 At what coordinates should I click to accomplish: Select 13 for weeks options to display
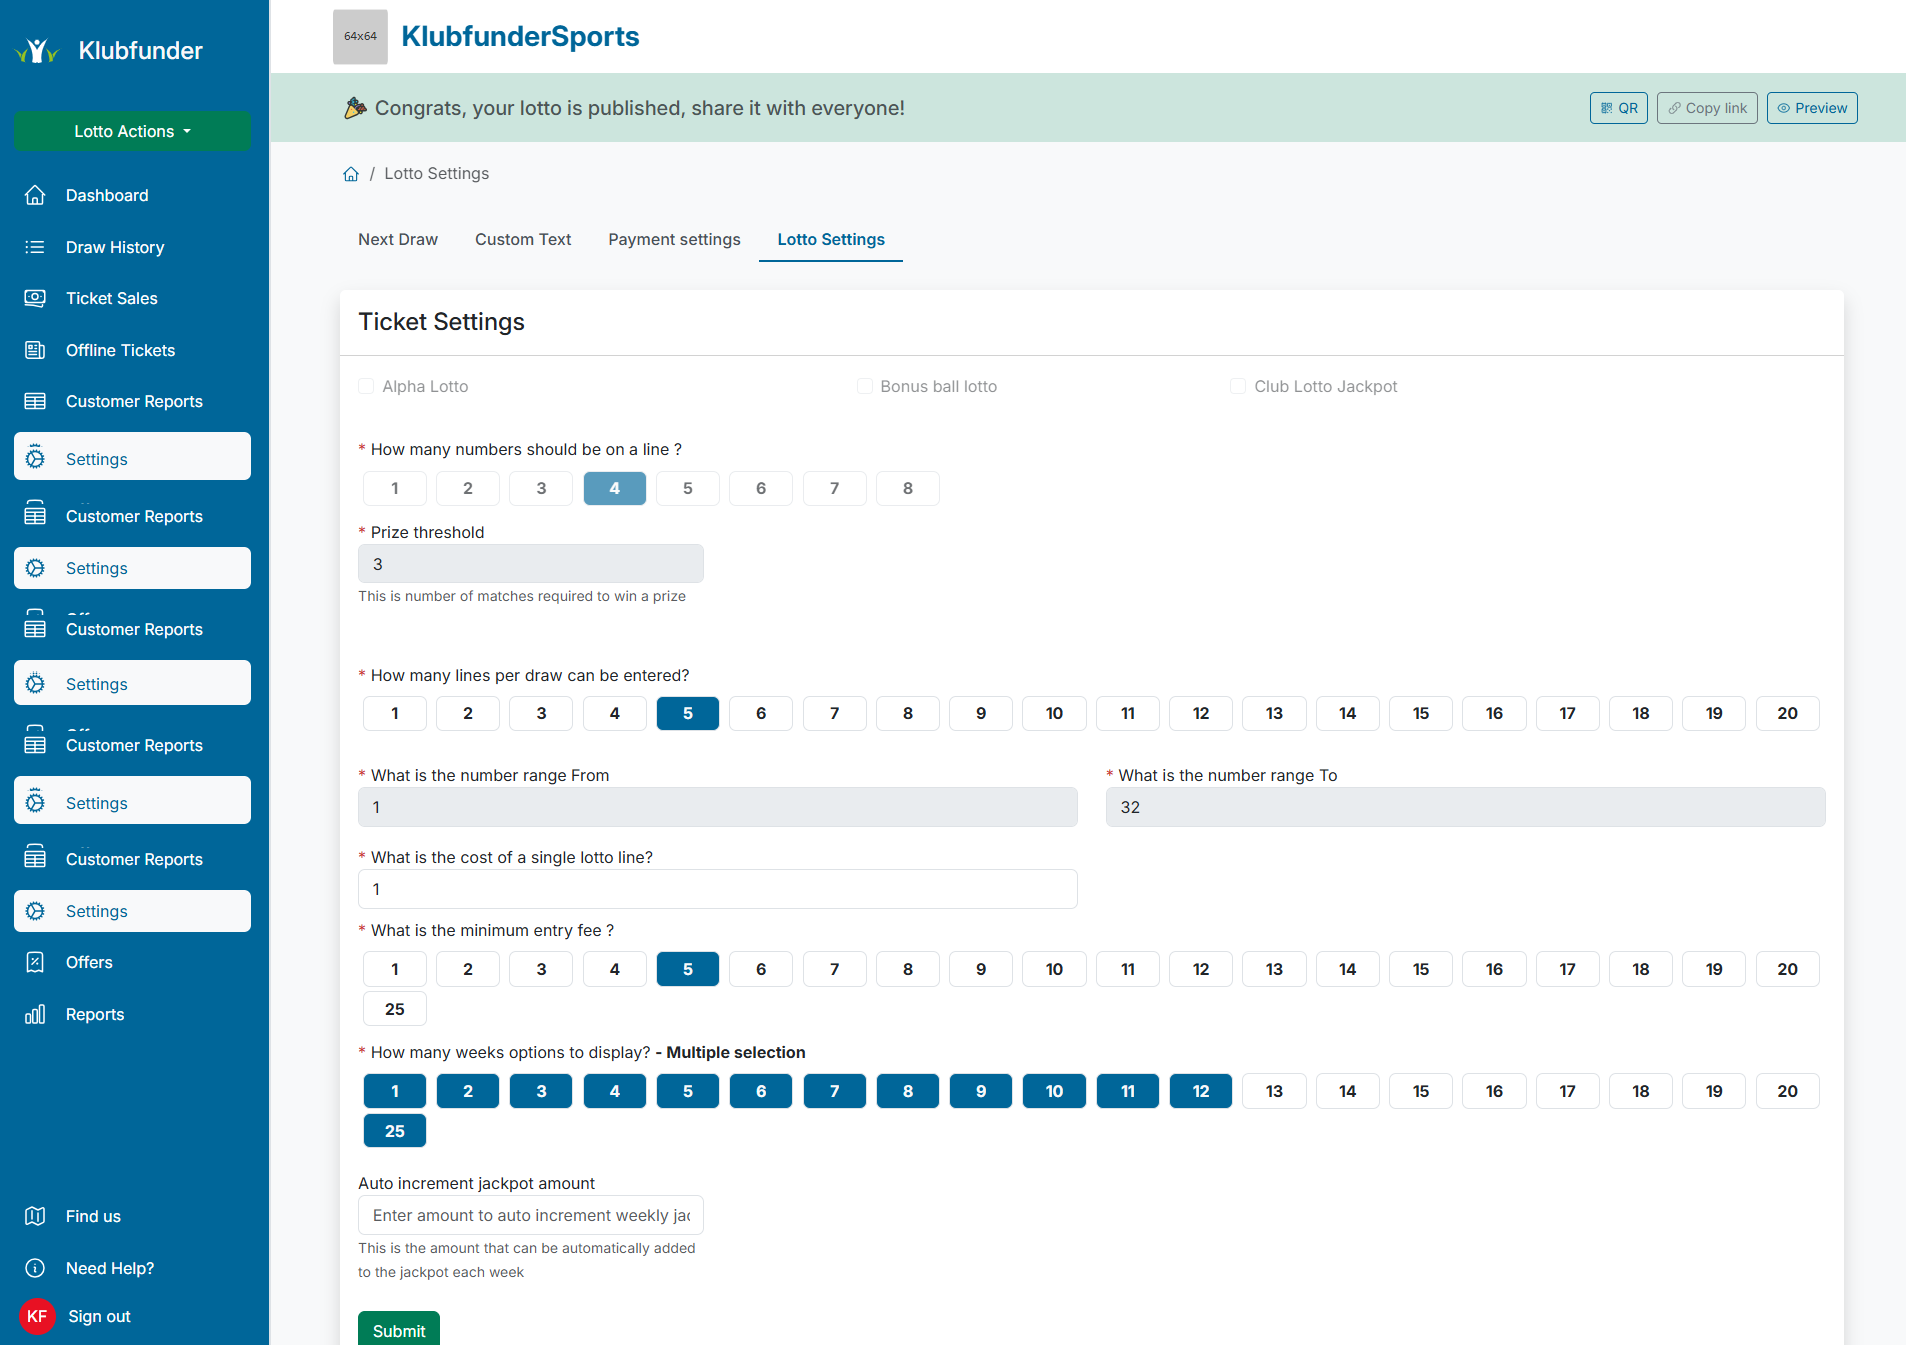(x=1274, y=1091)
